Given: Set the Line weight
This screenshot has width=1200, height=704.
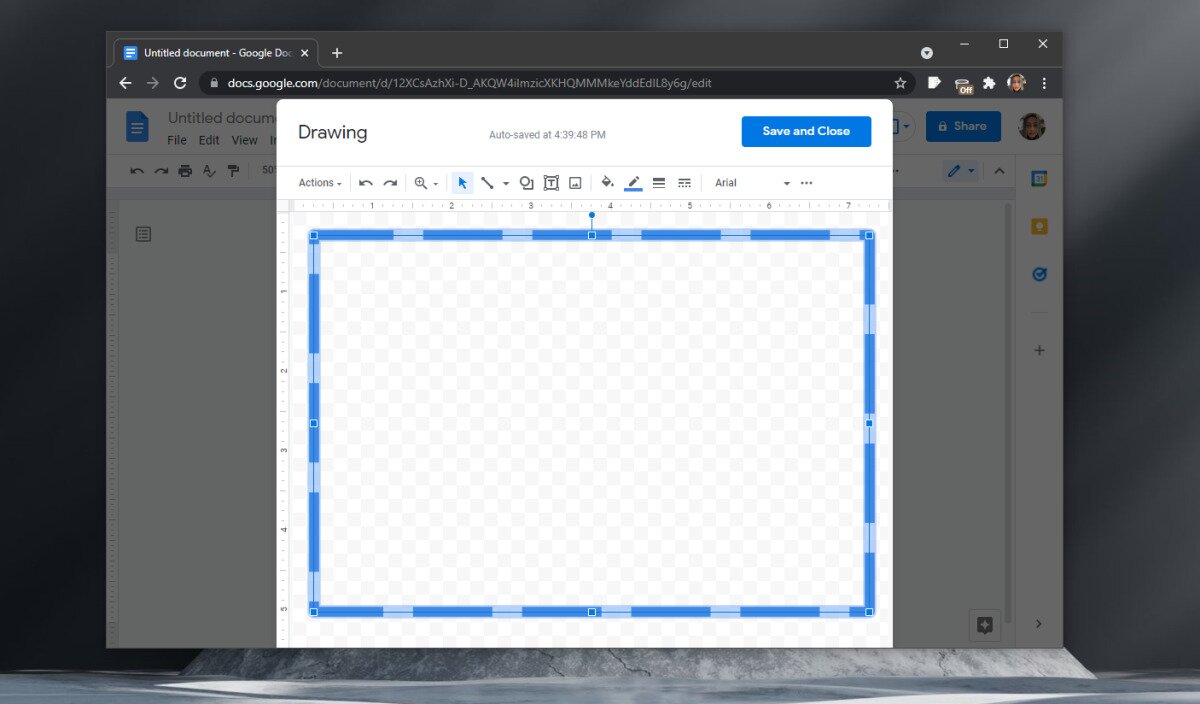Looking at the screenshot, I should coord(659,182).
